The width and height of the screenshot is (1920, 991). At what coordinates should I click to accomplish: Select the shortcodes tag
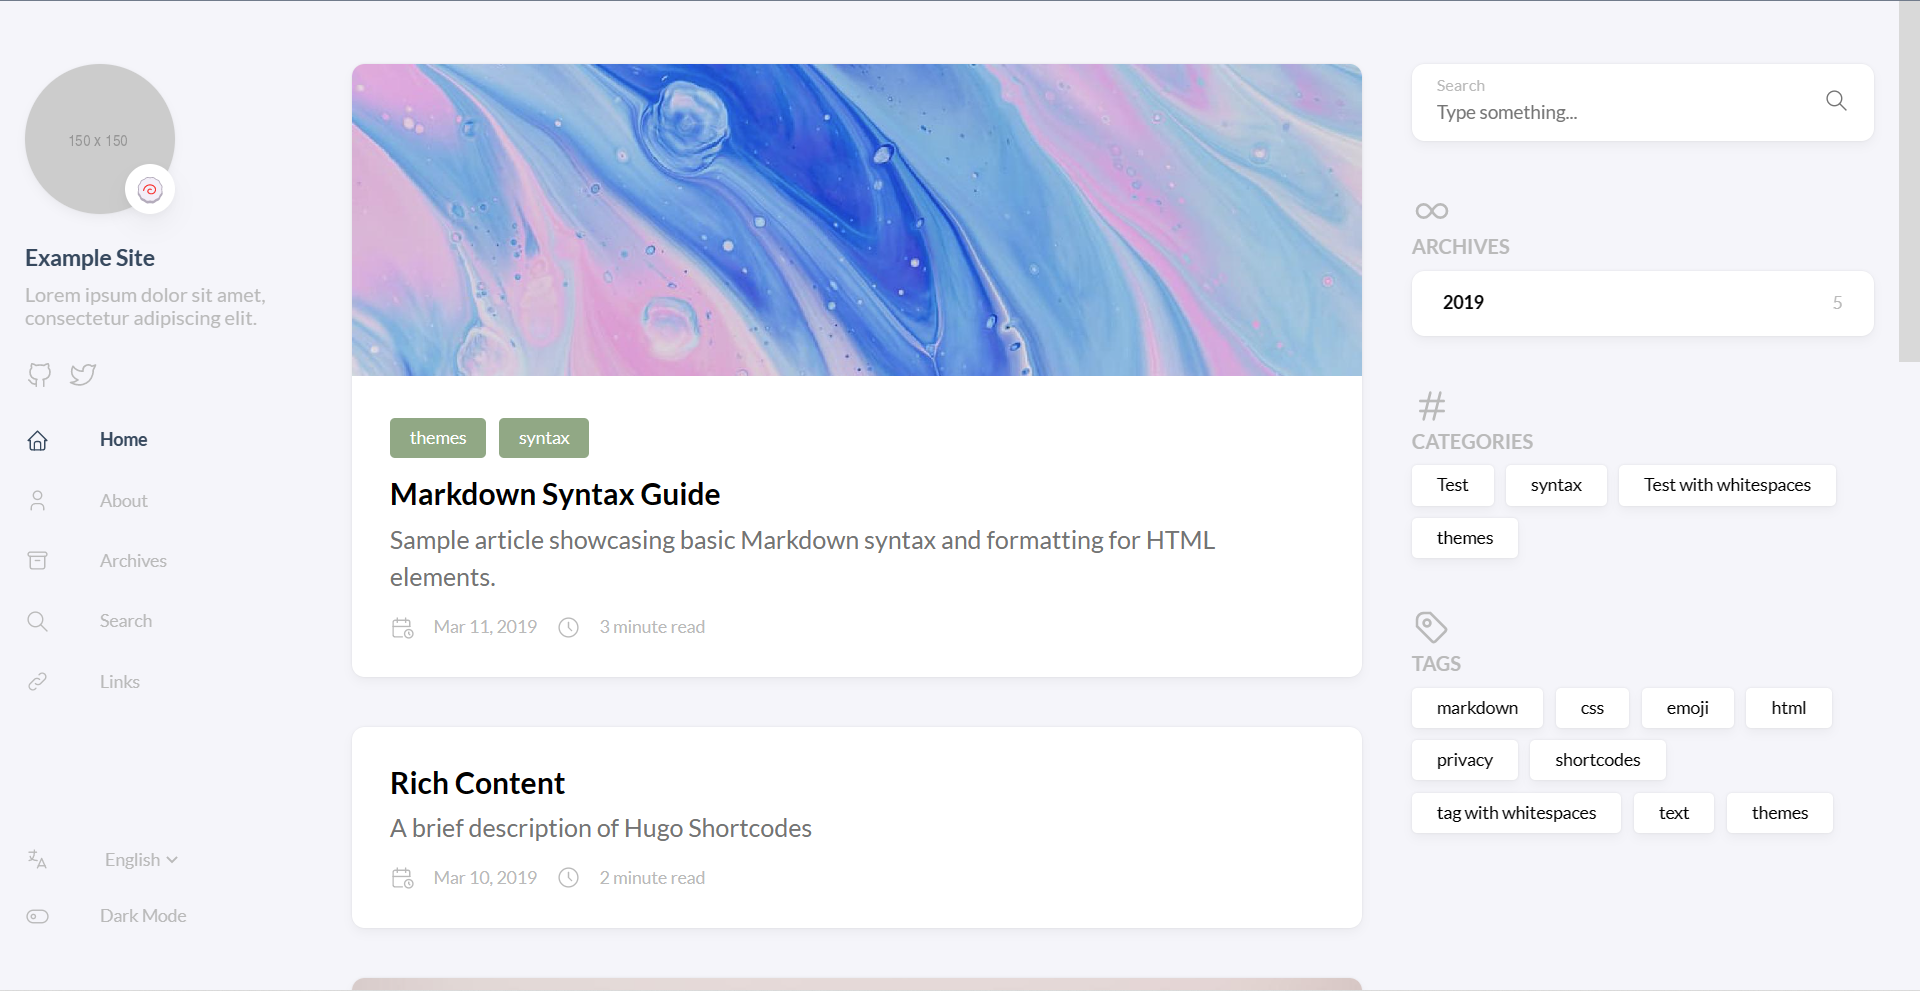point(1597,760)
